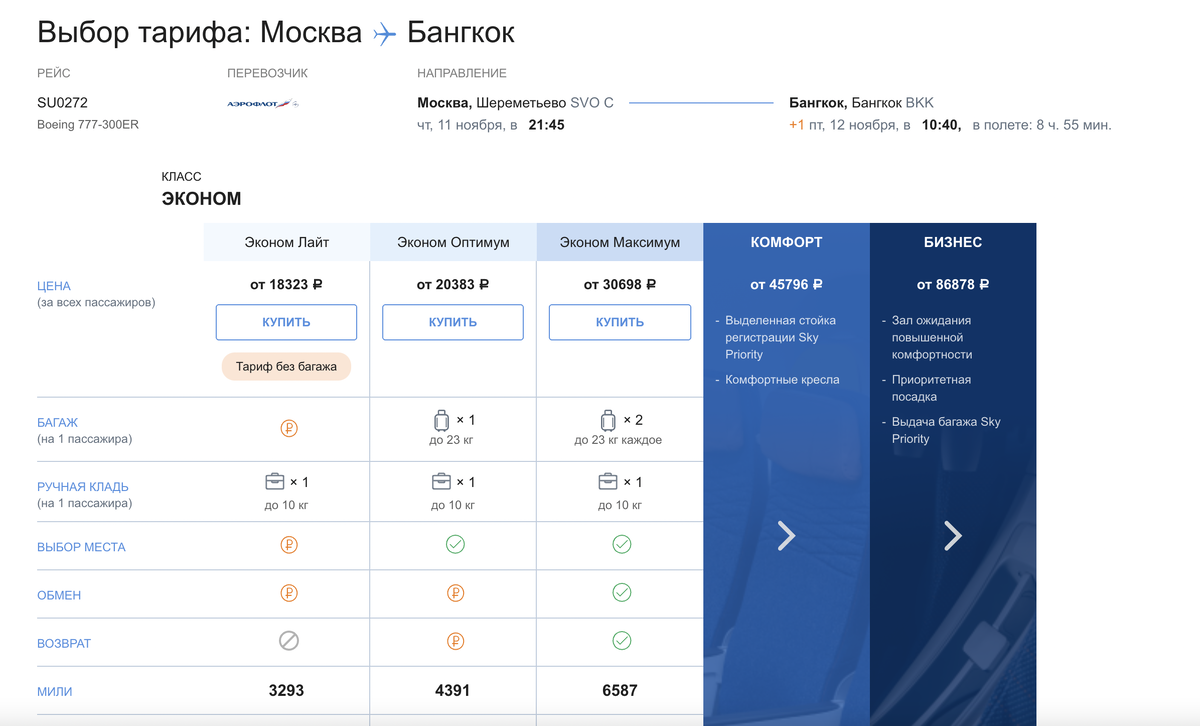Open the РУЧНАЯ КЛАДЬ row link
The width and height of the screenshot is (1200, 726).
coord(84,487)
